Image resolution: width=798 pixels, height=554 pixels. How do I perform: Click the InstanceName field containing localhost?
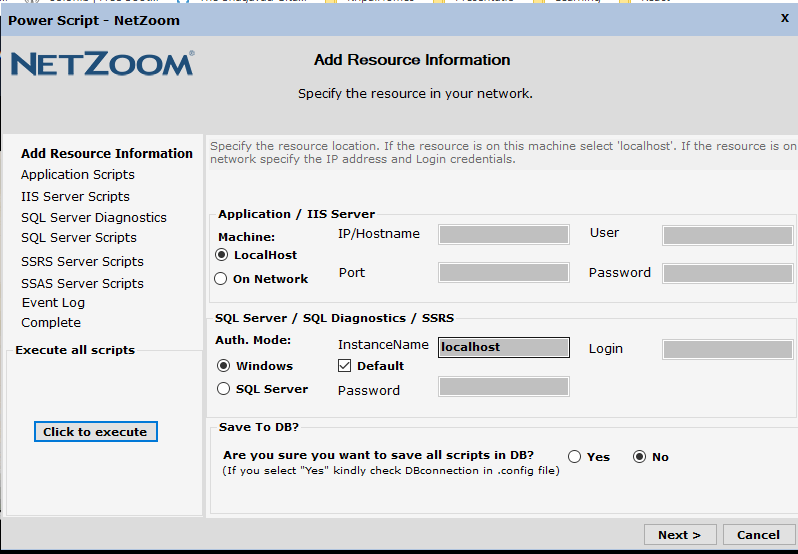pyautogui.click(x=504, y=347)
